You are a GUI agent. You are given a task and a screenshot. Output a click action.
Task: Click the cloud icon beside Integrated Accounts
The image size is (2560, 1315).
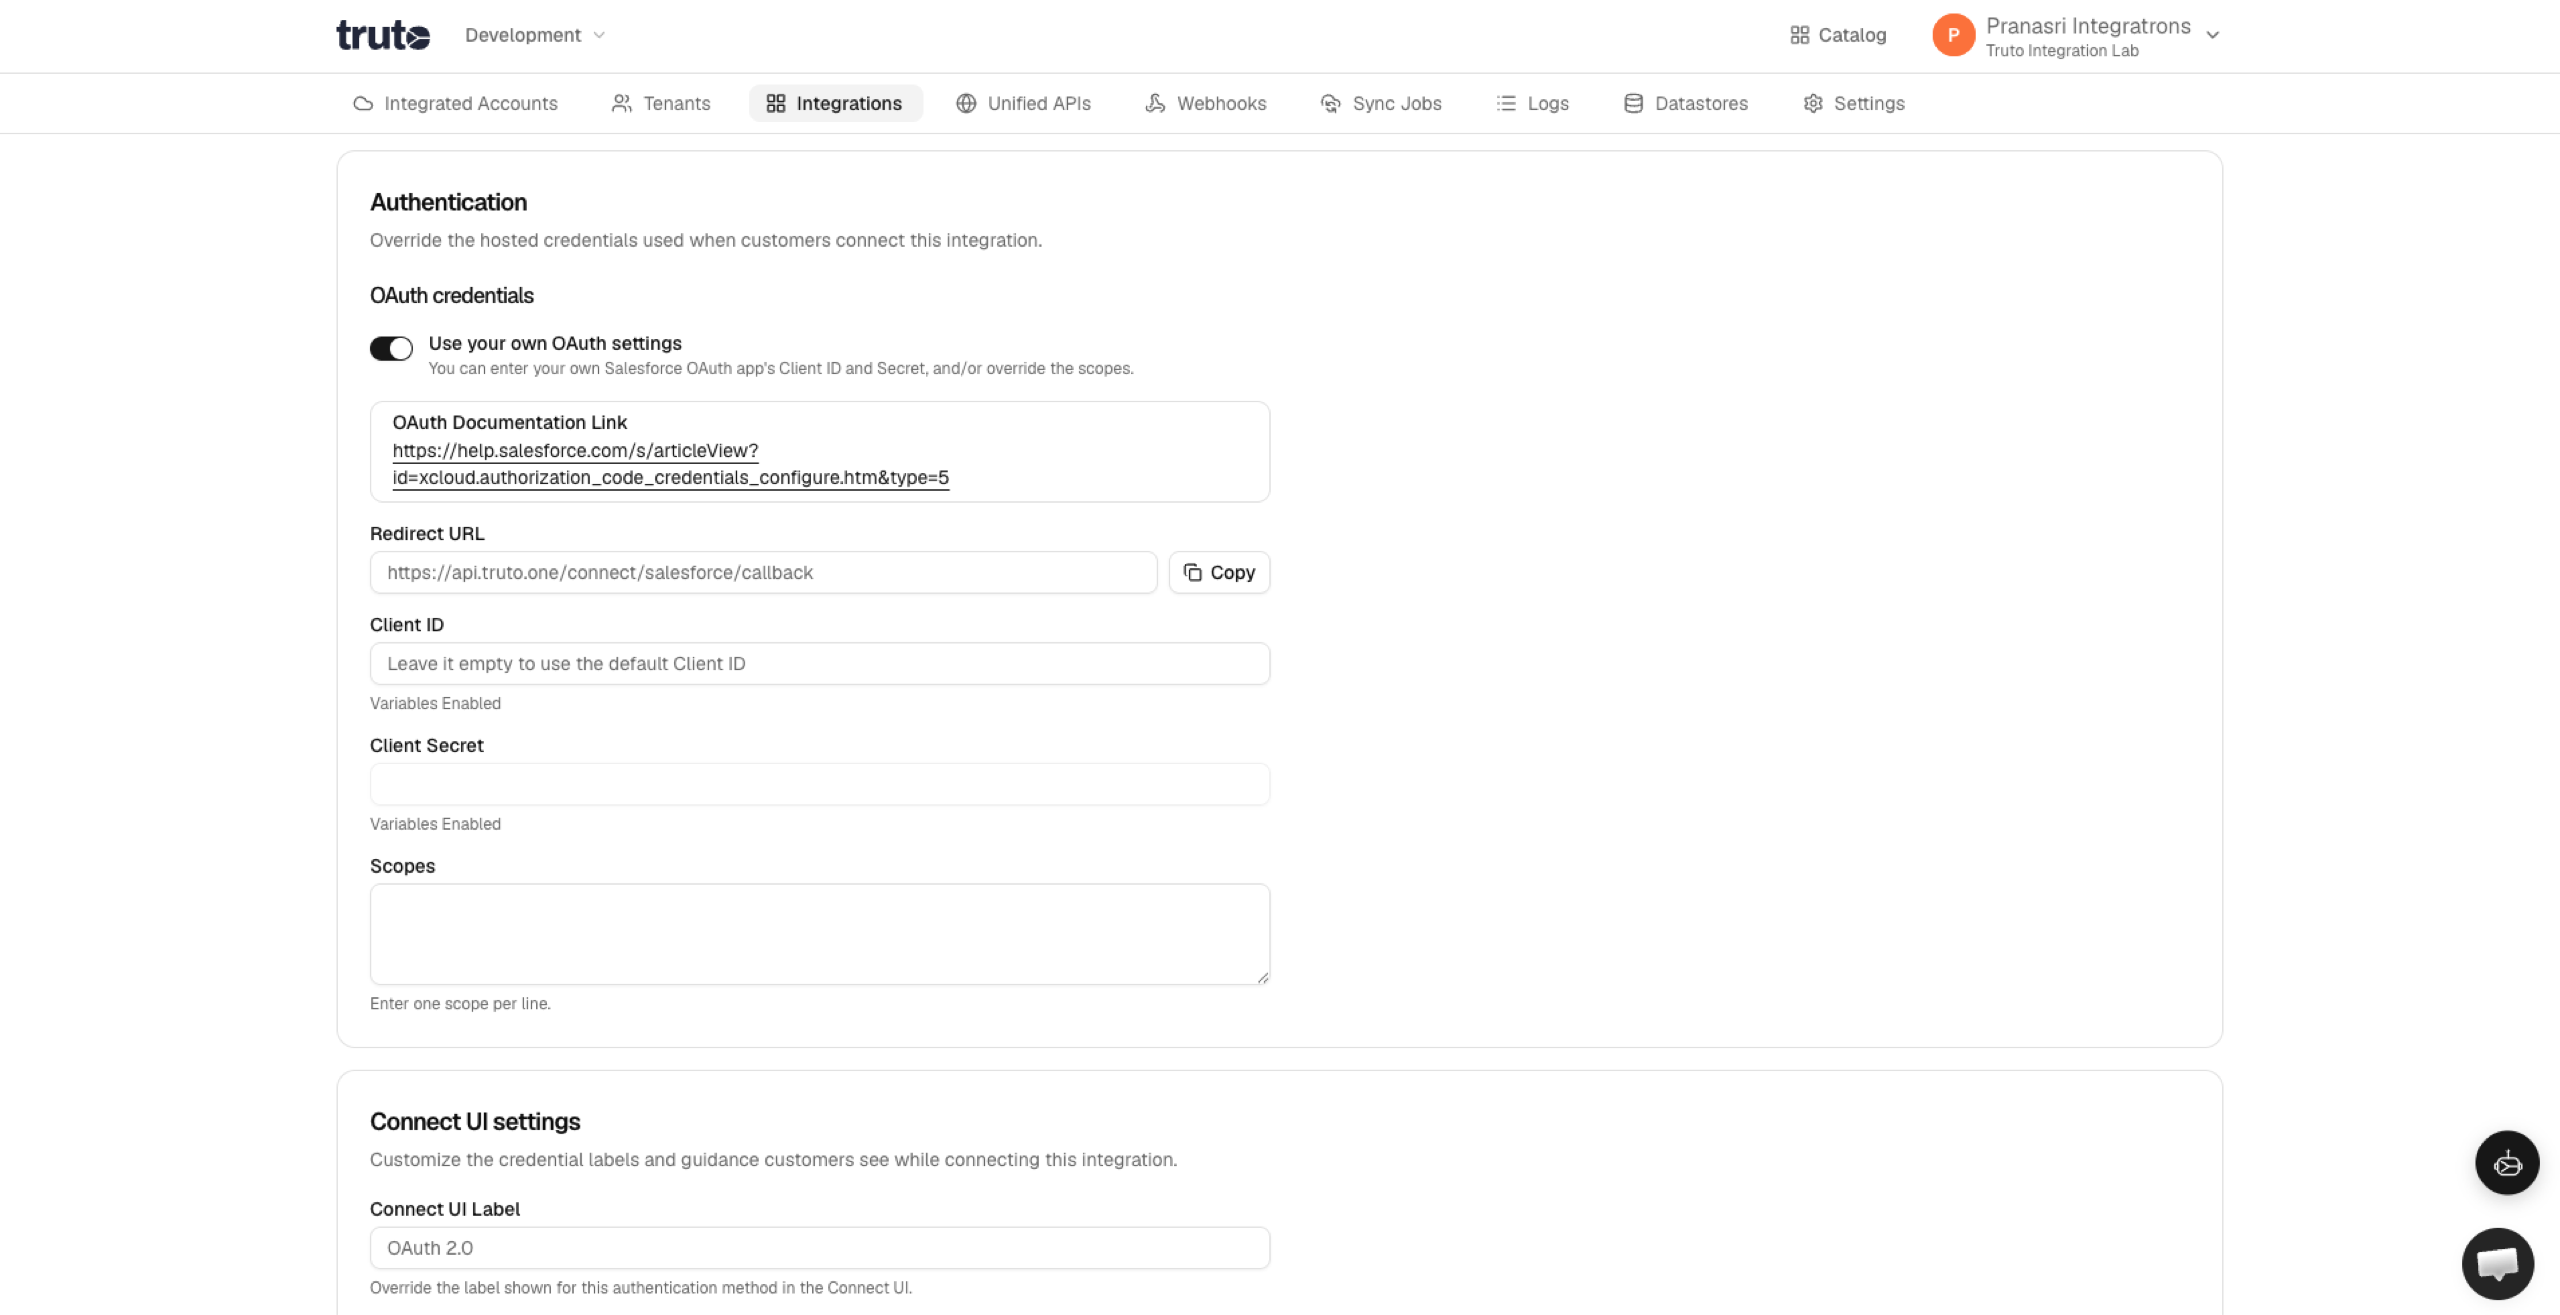[x=363, y=103]
